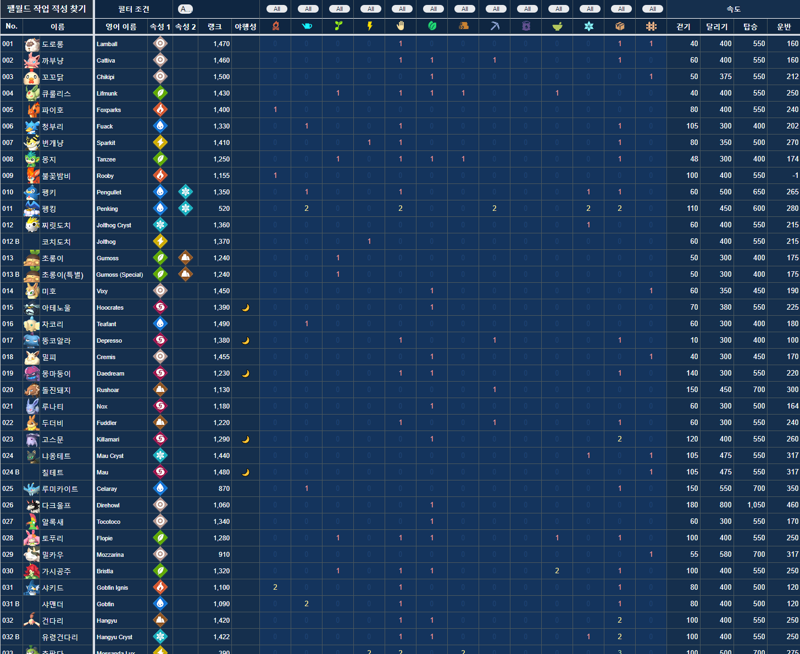Select the Handiwork hand column icon
Image resolution: width=800 pixels, height=654 pixels.
(x=400, y=26)
